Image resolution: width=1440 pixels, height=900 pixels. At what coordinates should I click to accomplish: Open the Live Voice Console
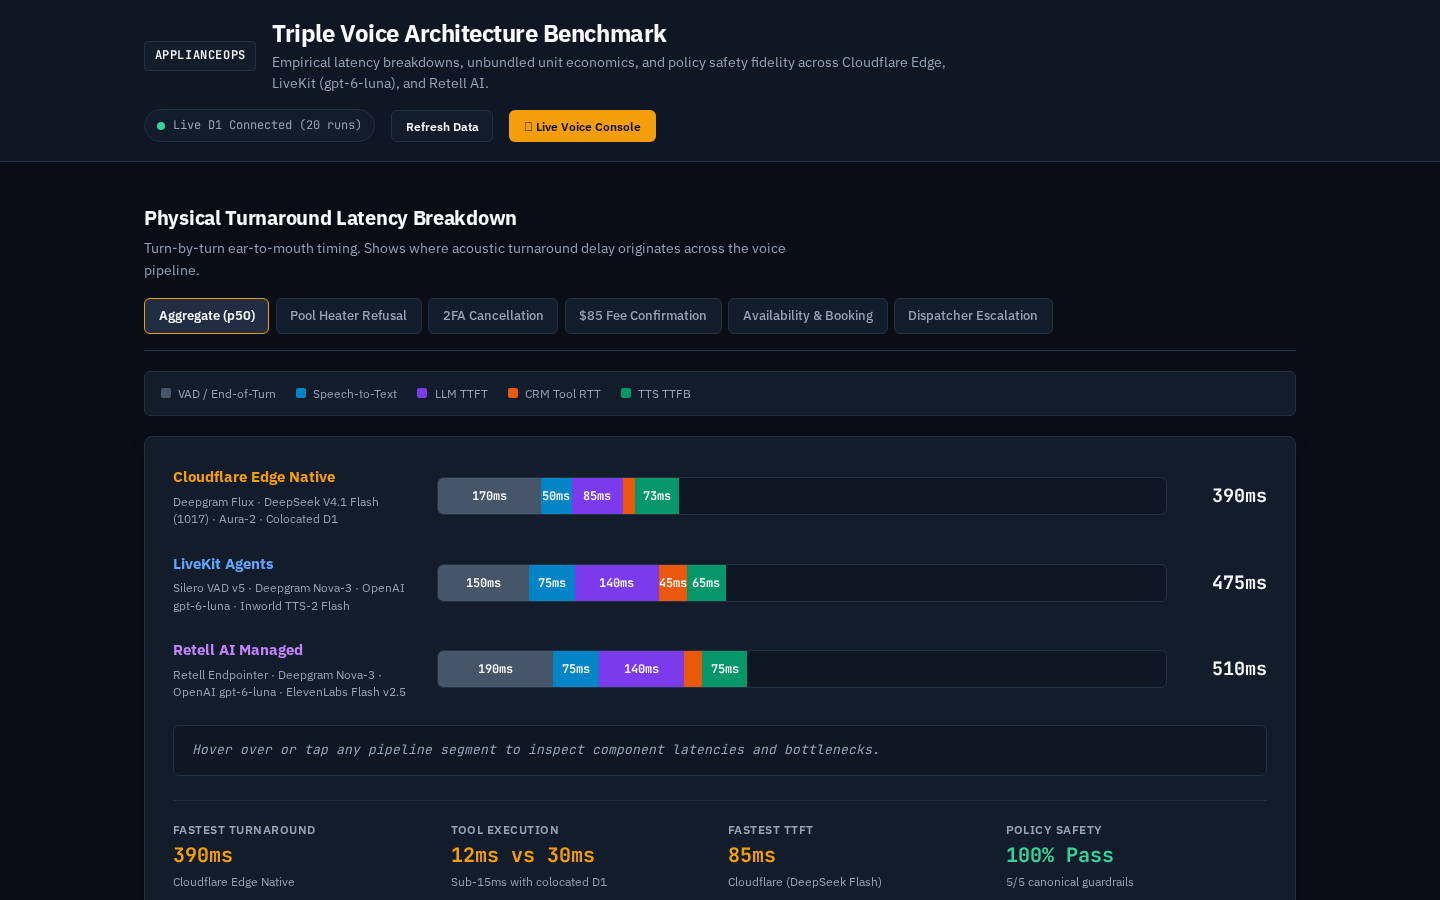point(582,126)
